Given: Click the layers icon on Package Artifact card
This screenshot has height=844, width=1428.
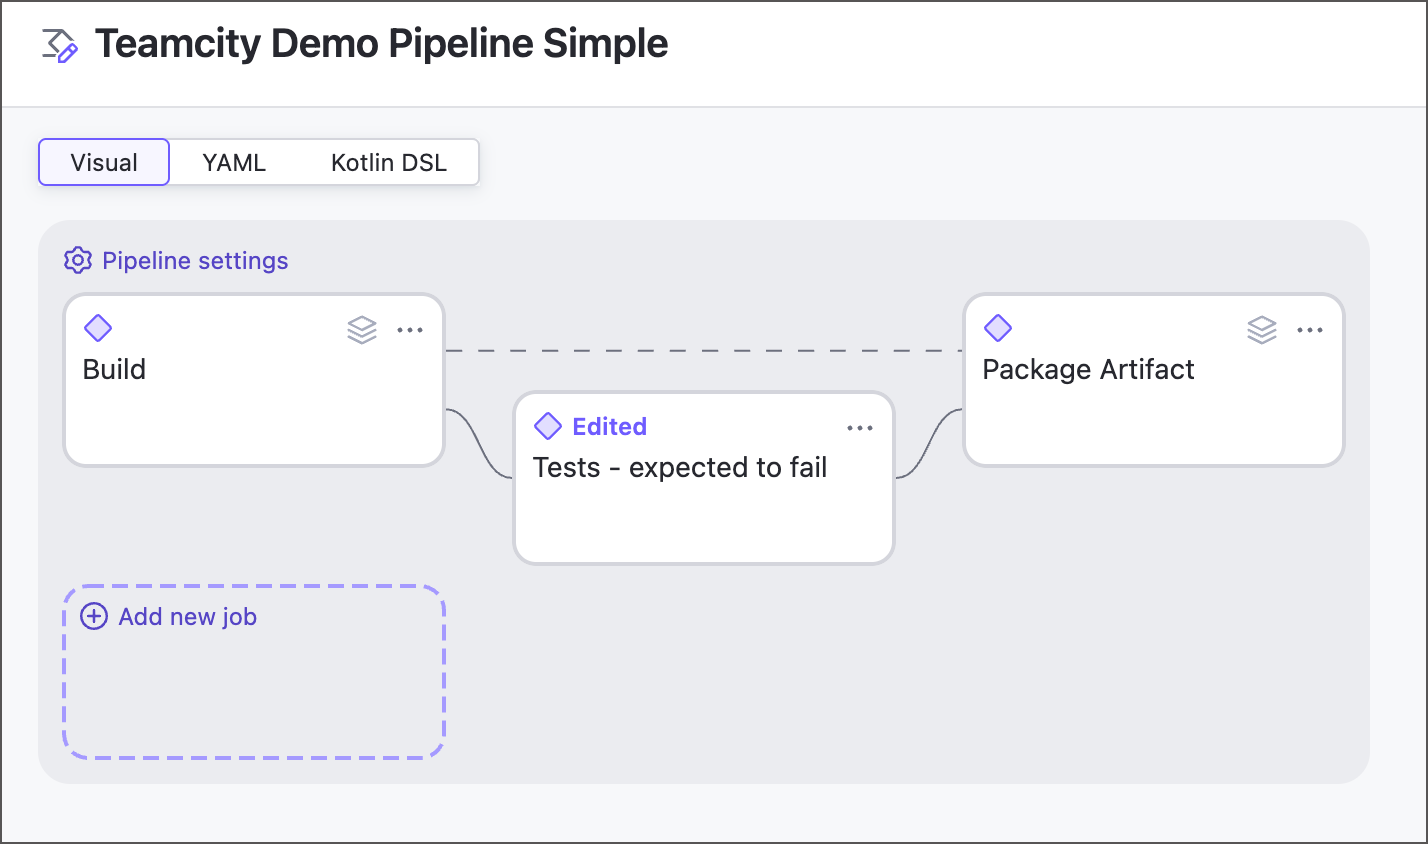Looking at the screenshot, I should coord(1262,329).
